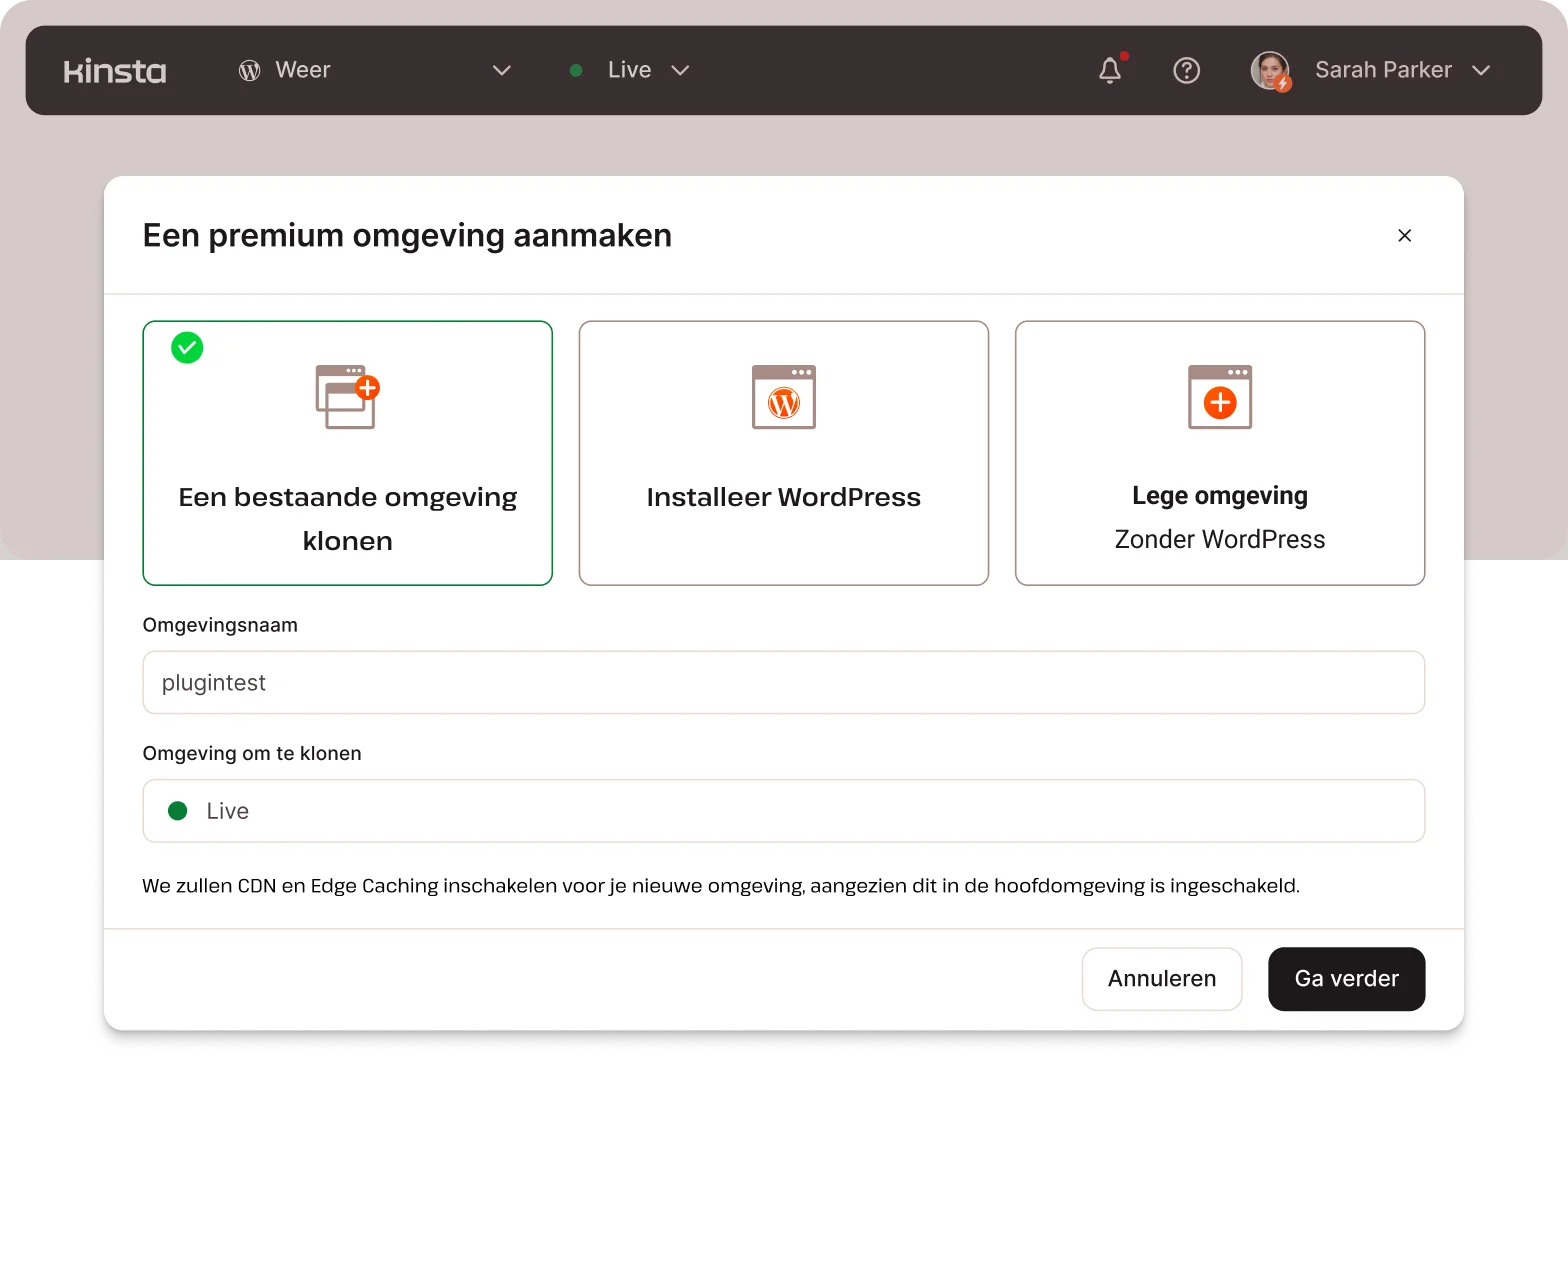Click the green checkmark on selected card
The image size is (1568, 1280).
tap(187, 348)
